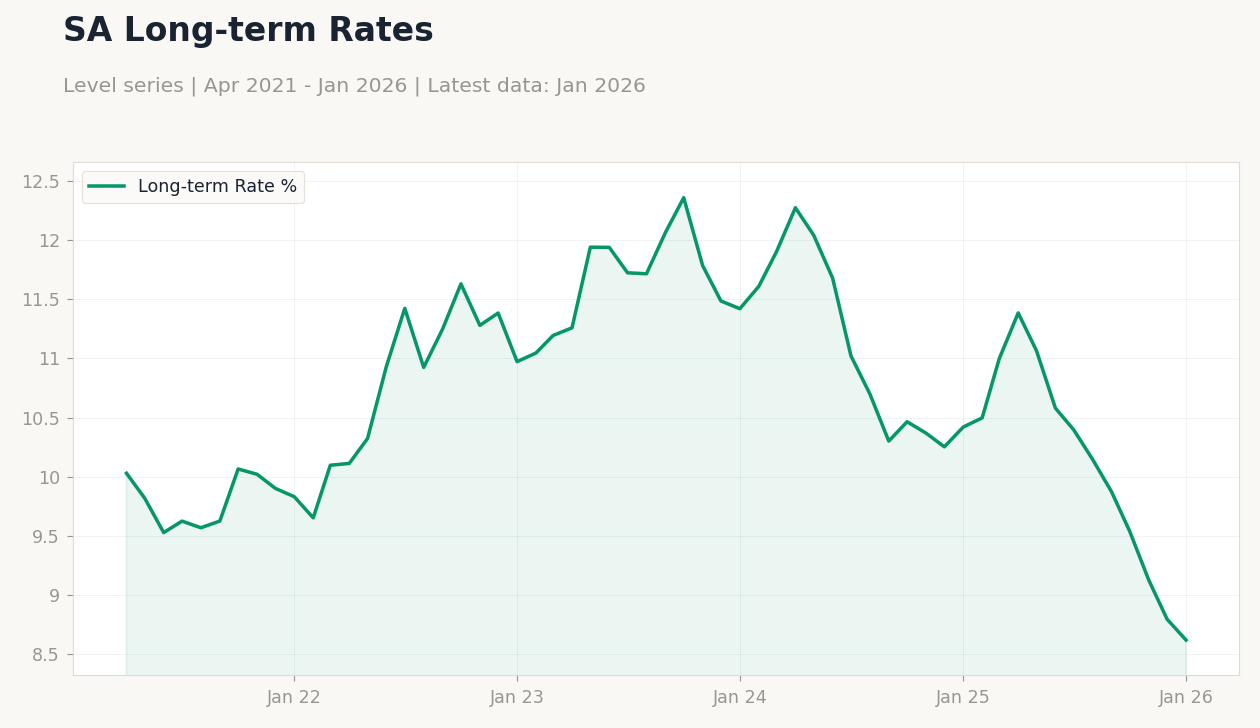Click the SA Long-term Rates chart title

[248, 31]
